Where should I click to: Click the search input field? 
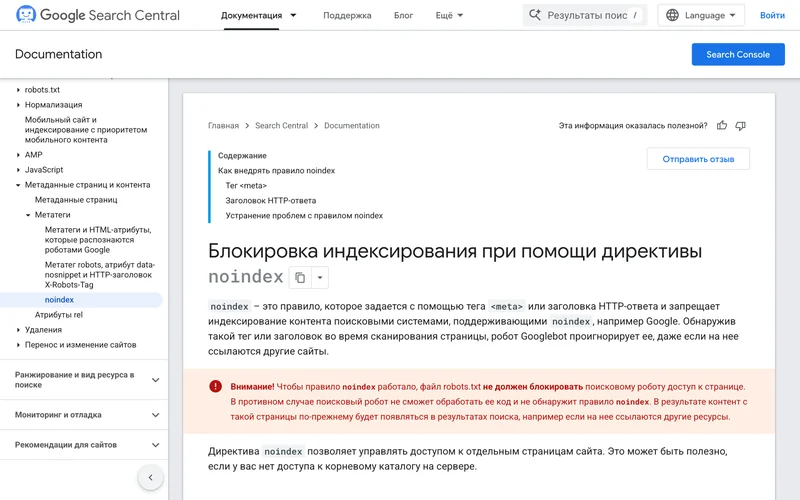click(x=585, y=15)
